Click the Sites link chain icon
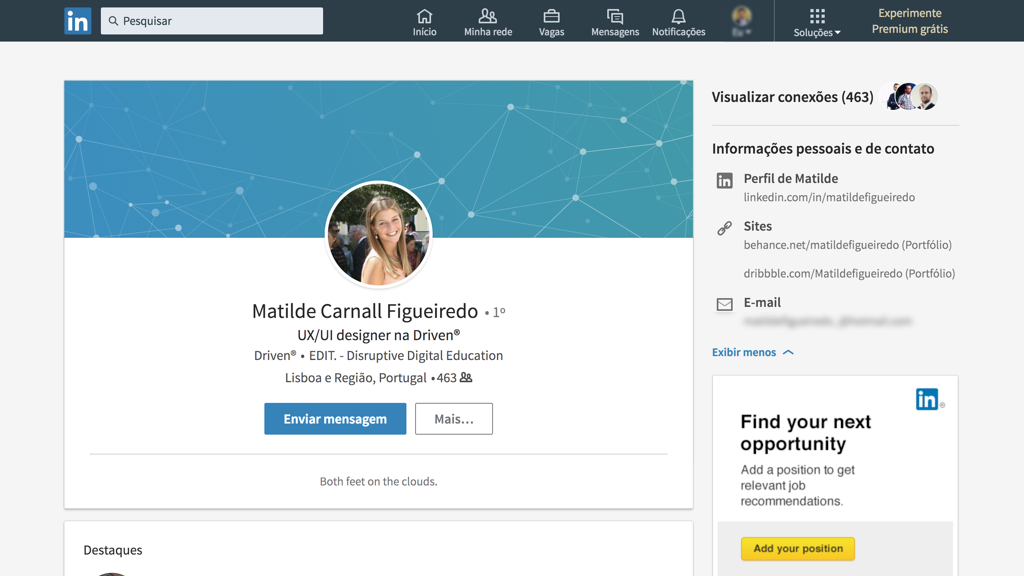This screenshot has width=1024, height=576. [x=725, y=228]
